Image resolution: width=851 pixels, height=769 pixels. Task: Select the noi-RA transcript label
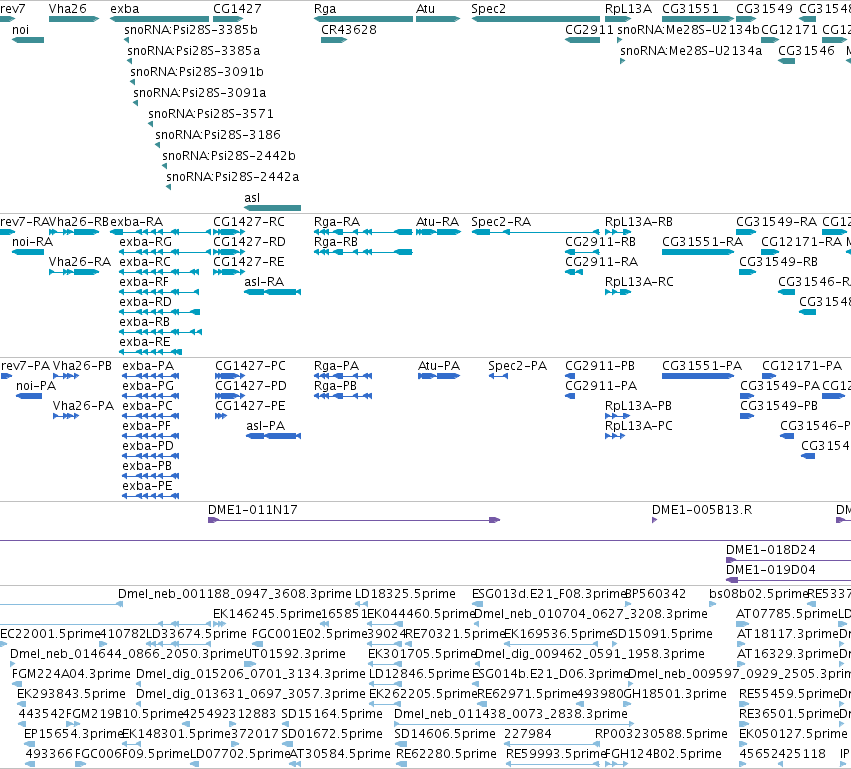(x=33, y=242)
